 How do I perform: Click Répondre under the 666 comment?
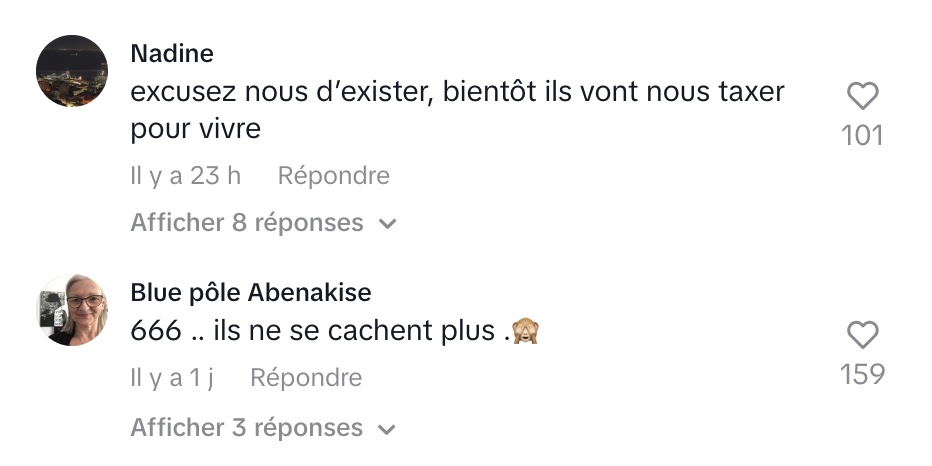pos(306,378)
